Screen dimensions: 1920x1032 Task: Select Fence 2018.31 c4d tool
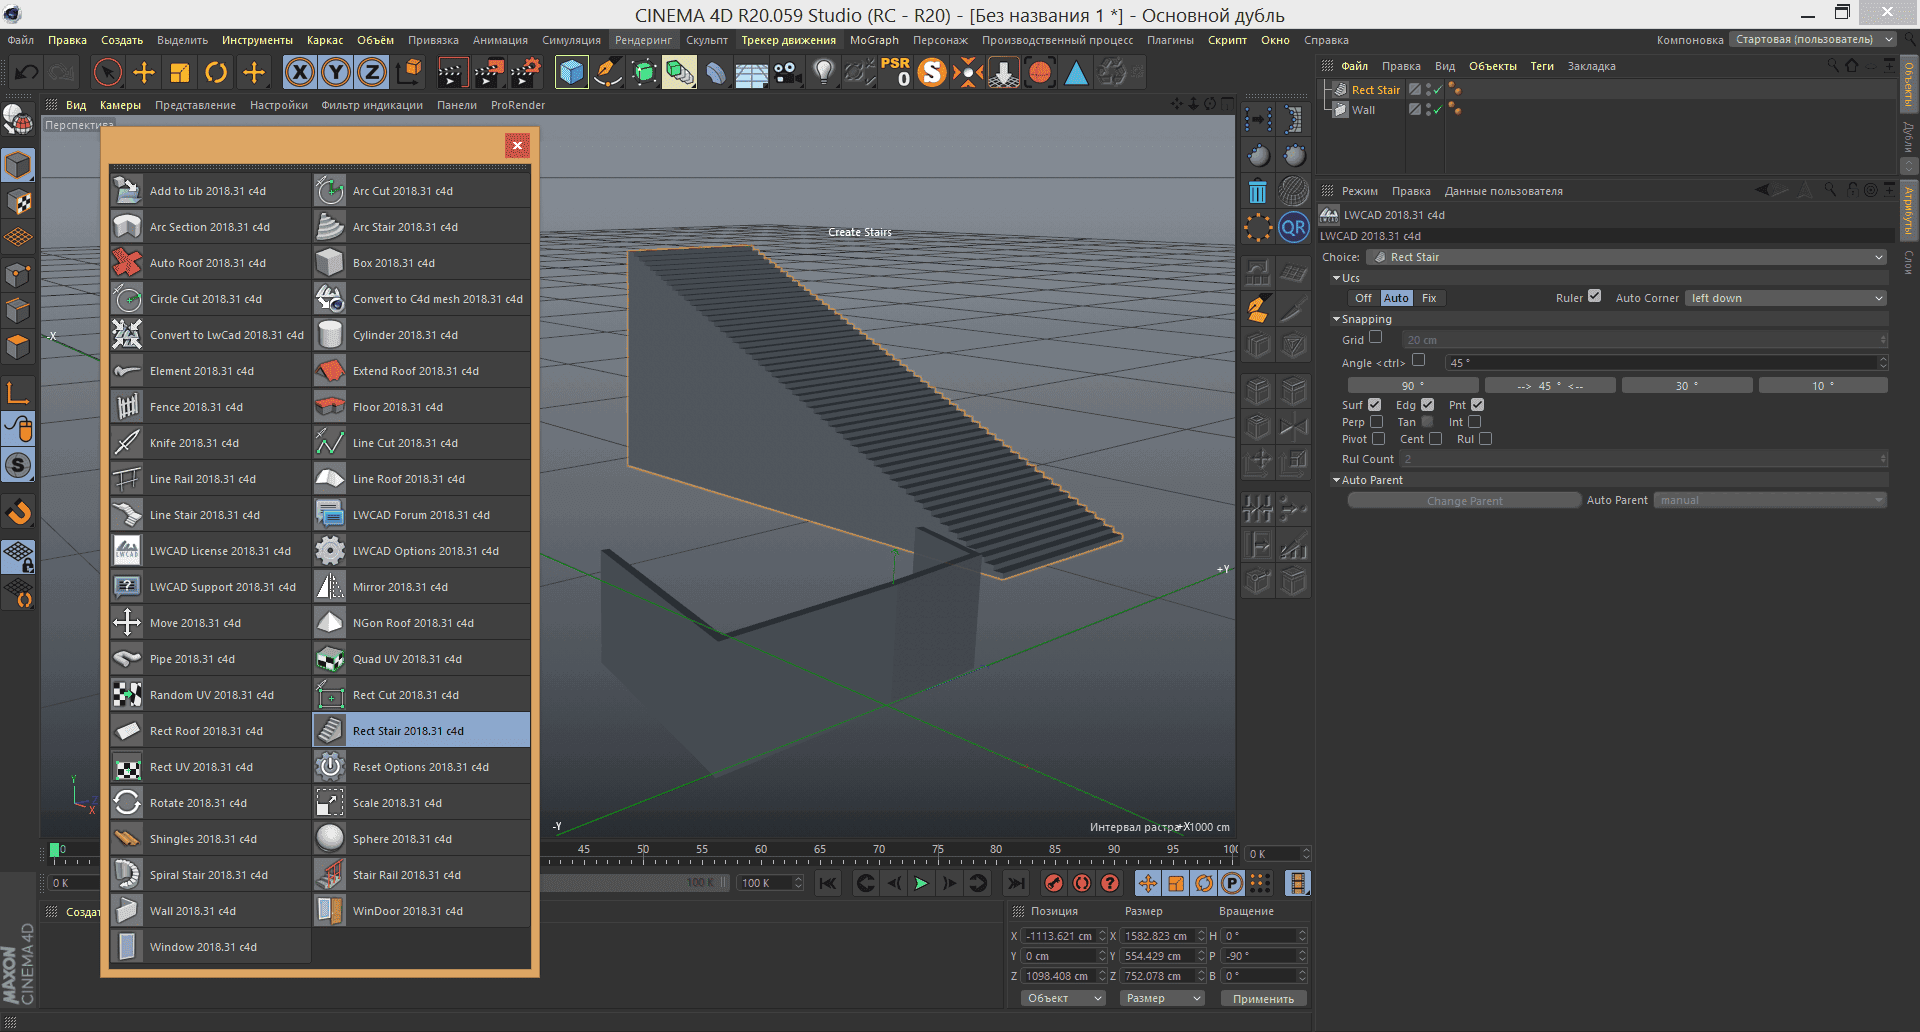pyautogui.click(x=210, y=407)
